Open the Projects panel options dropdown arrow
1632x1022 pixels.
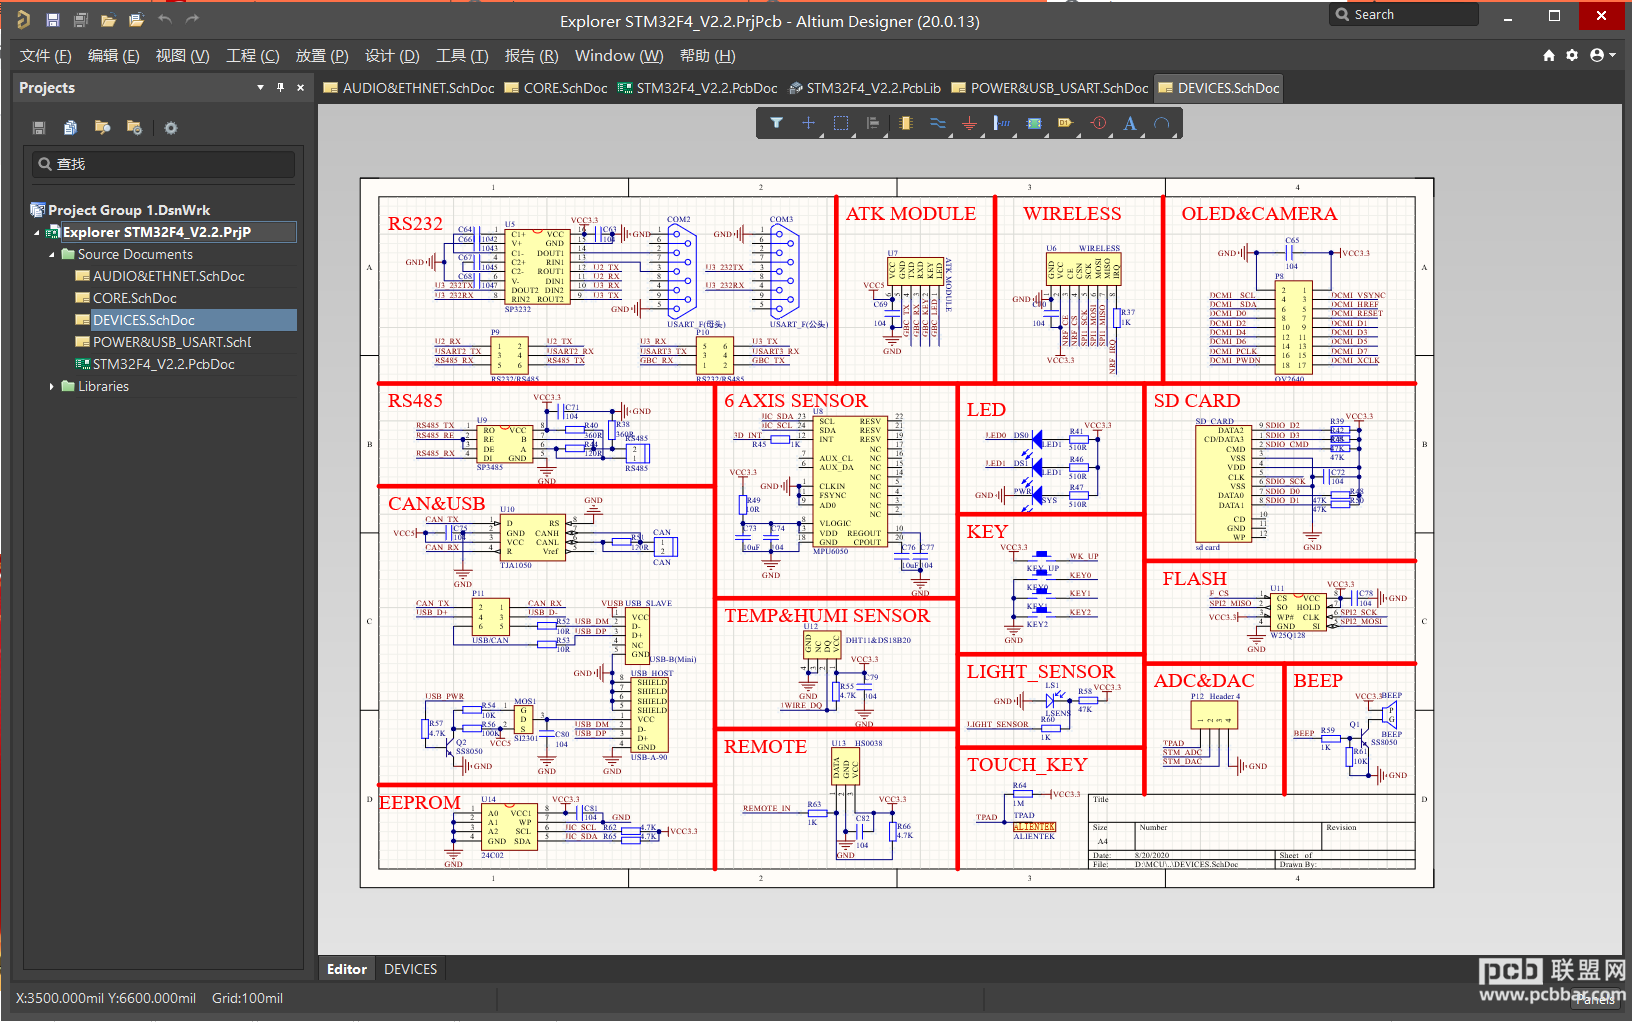(x=260, y=87)
